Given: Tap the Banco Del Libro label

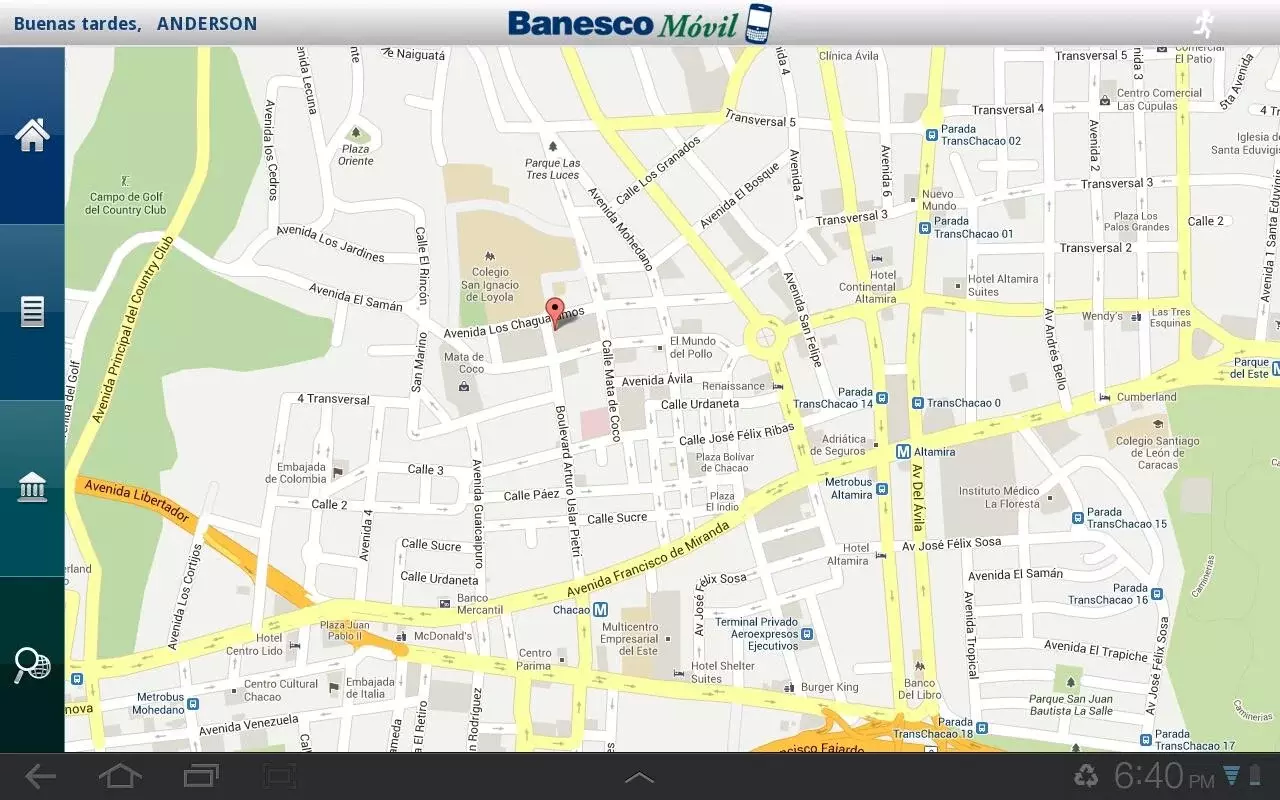Looking at the screenshot, I should (x=920, y=689).
